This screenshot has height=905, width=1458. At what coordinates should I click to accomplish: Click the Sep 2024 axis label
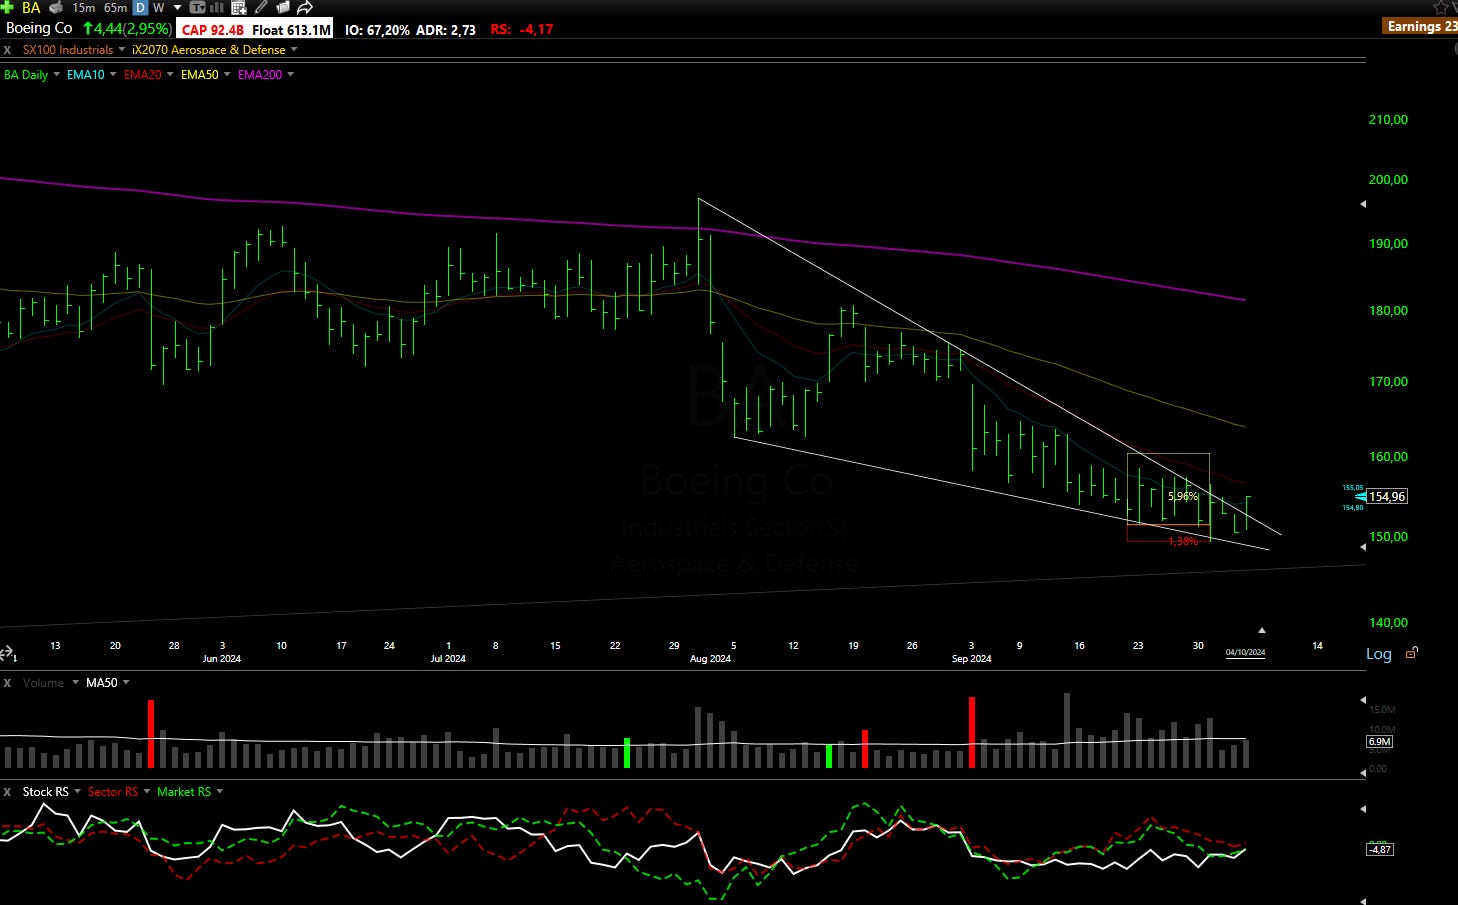(x=971, y=658)
